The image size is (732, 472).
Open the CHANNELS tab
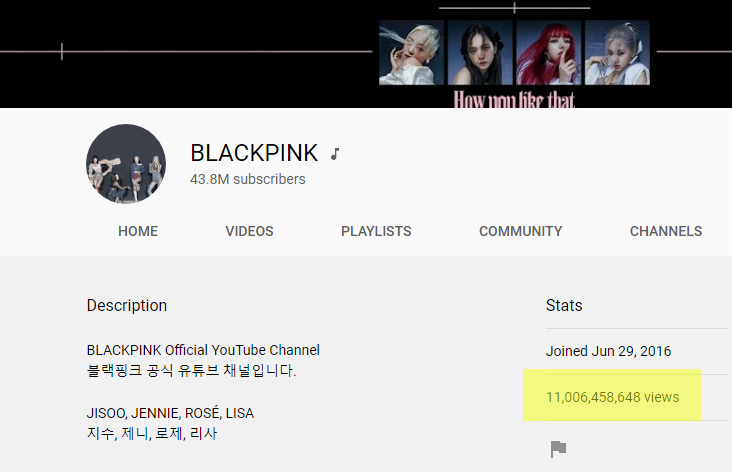[x=666, y=231]
